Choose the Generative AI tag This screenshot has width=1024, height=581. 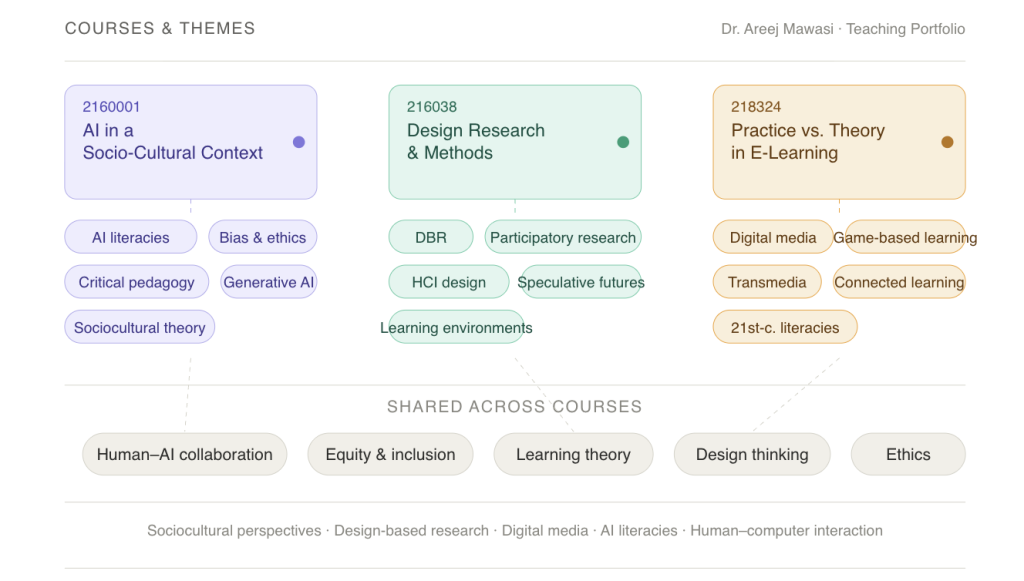coord(269,282)
